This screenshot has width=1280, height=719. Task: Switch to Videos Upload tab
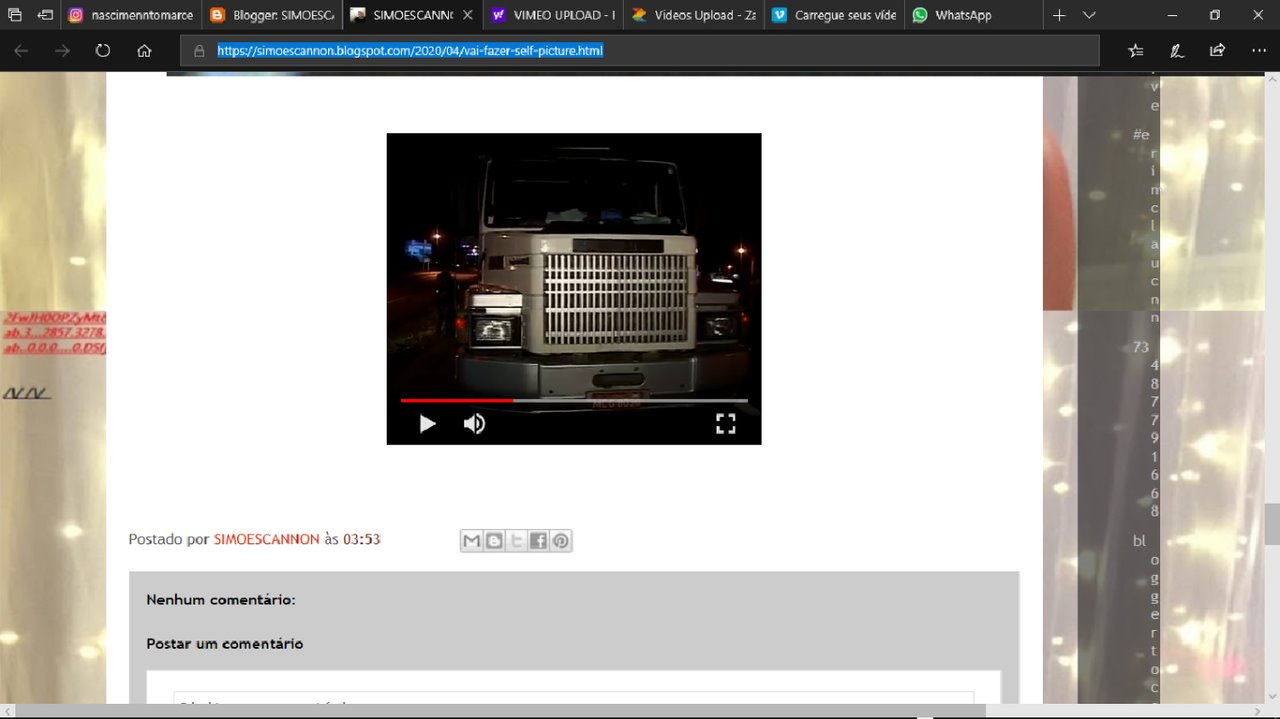click(693, 15)
